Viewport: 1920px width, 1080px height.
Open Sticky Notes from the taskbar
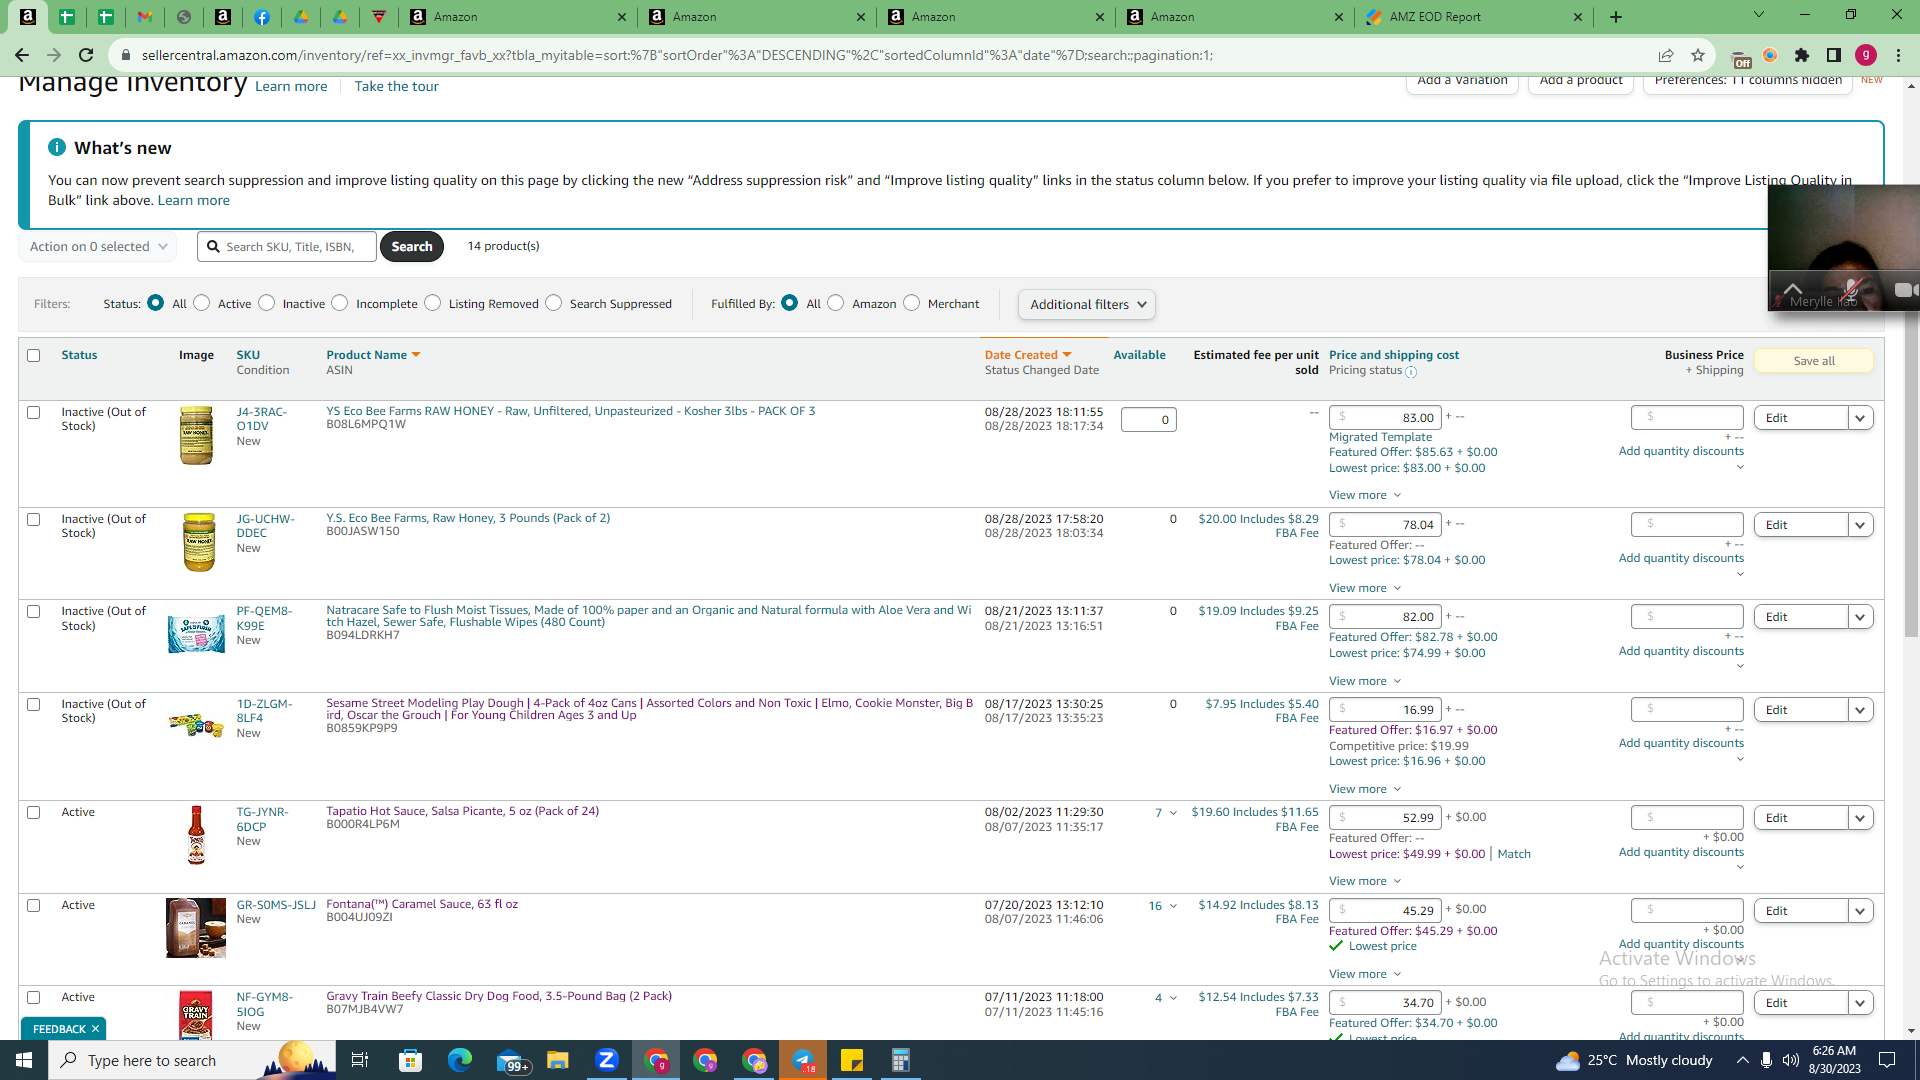(852, 1060)
